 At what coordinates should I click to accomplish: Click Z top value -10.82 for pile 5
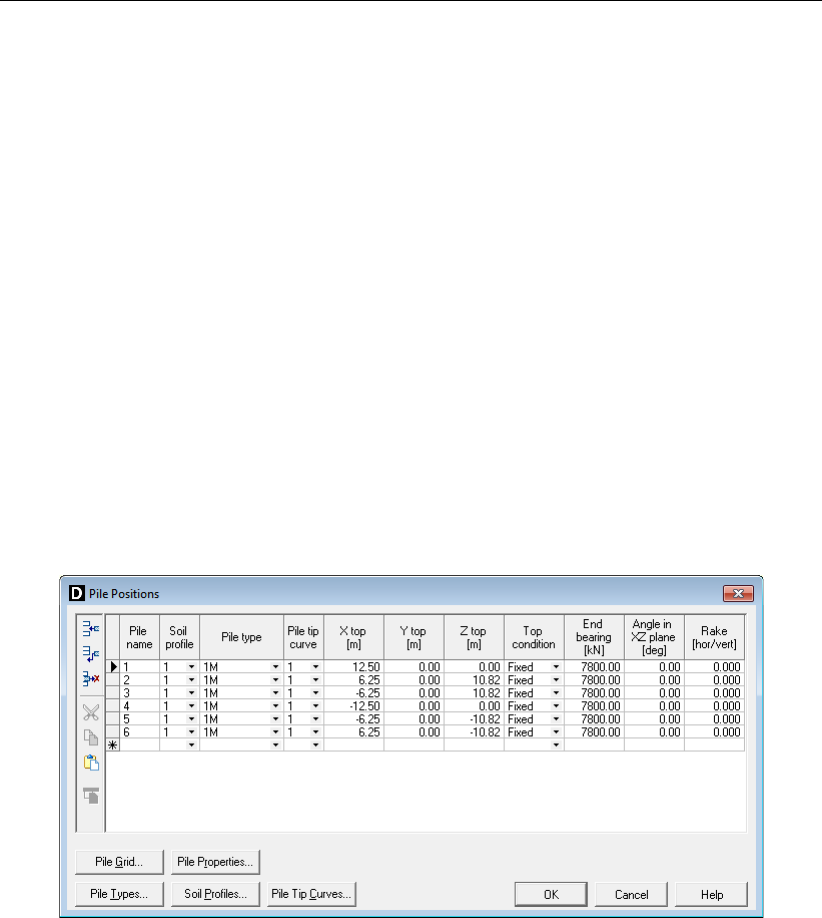tap(474, 719)
